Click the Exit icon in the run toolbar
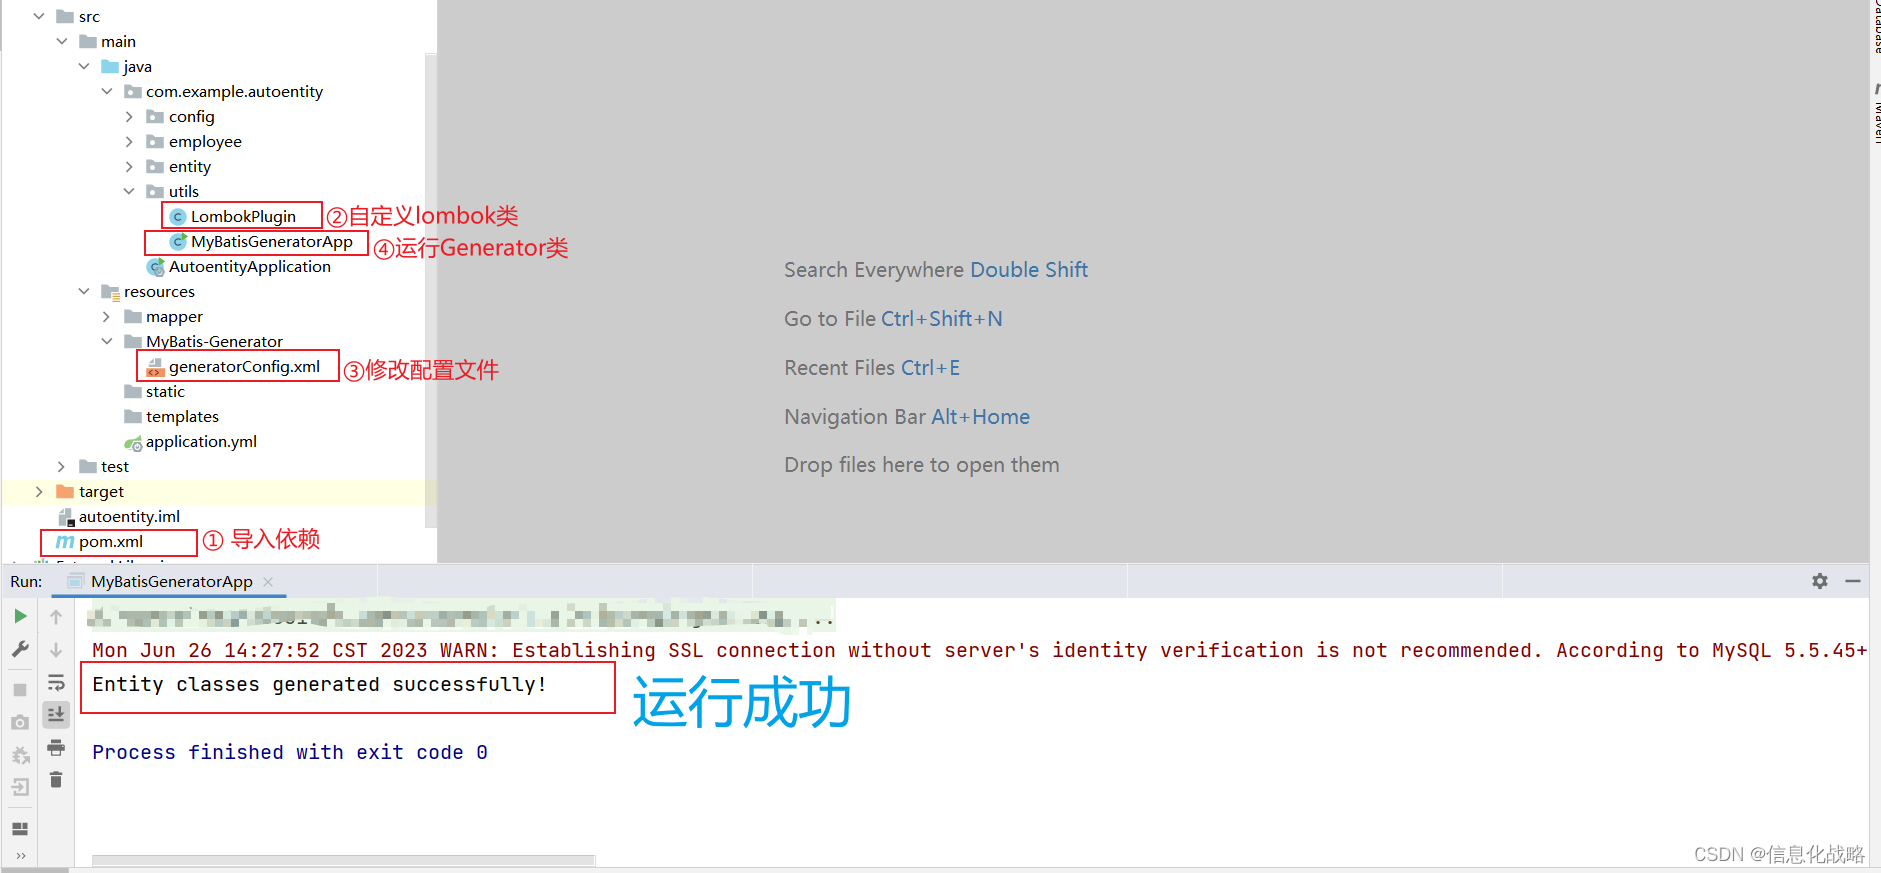This screenshot has width=1881, height=873. [20, 788]
